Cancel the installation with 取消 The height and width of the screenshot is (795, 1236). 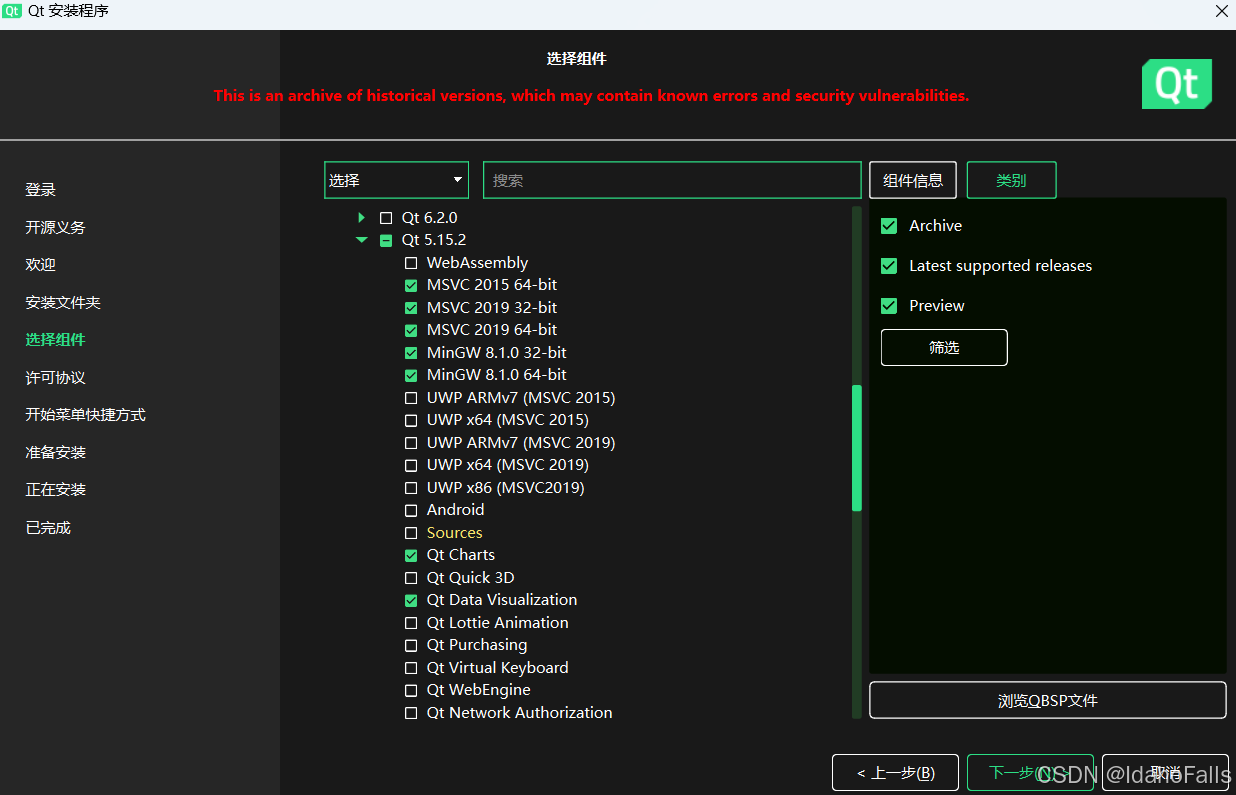1165,773
